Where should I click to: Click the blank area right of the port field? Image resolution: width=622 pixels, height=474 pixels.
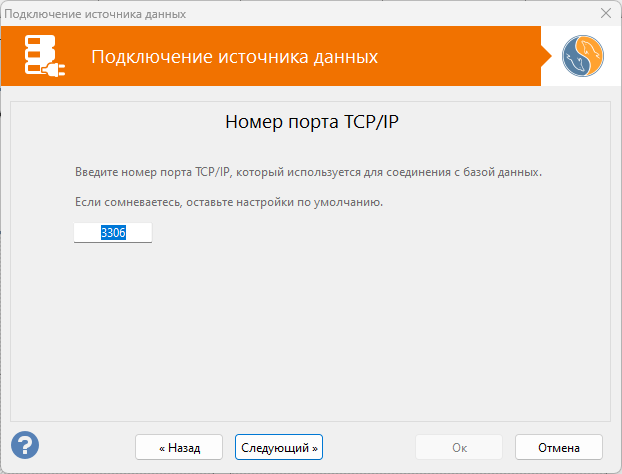coord(350,232)
